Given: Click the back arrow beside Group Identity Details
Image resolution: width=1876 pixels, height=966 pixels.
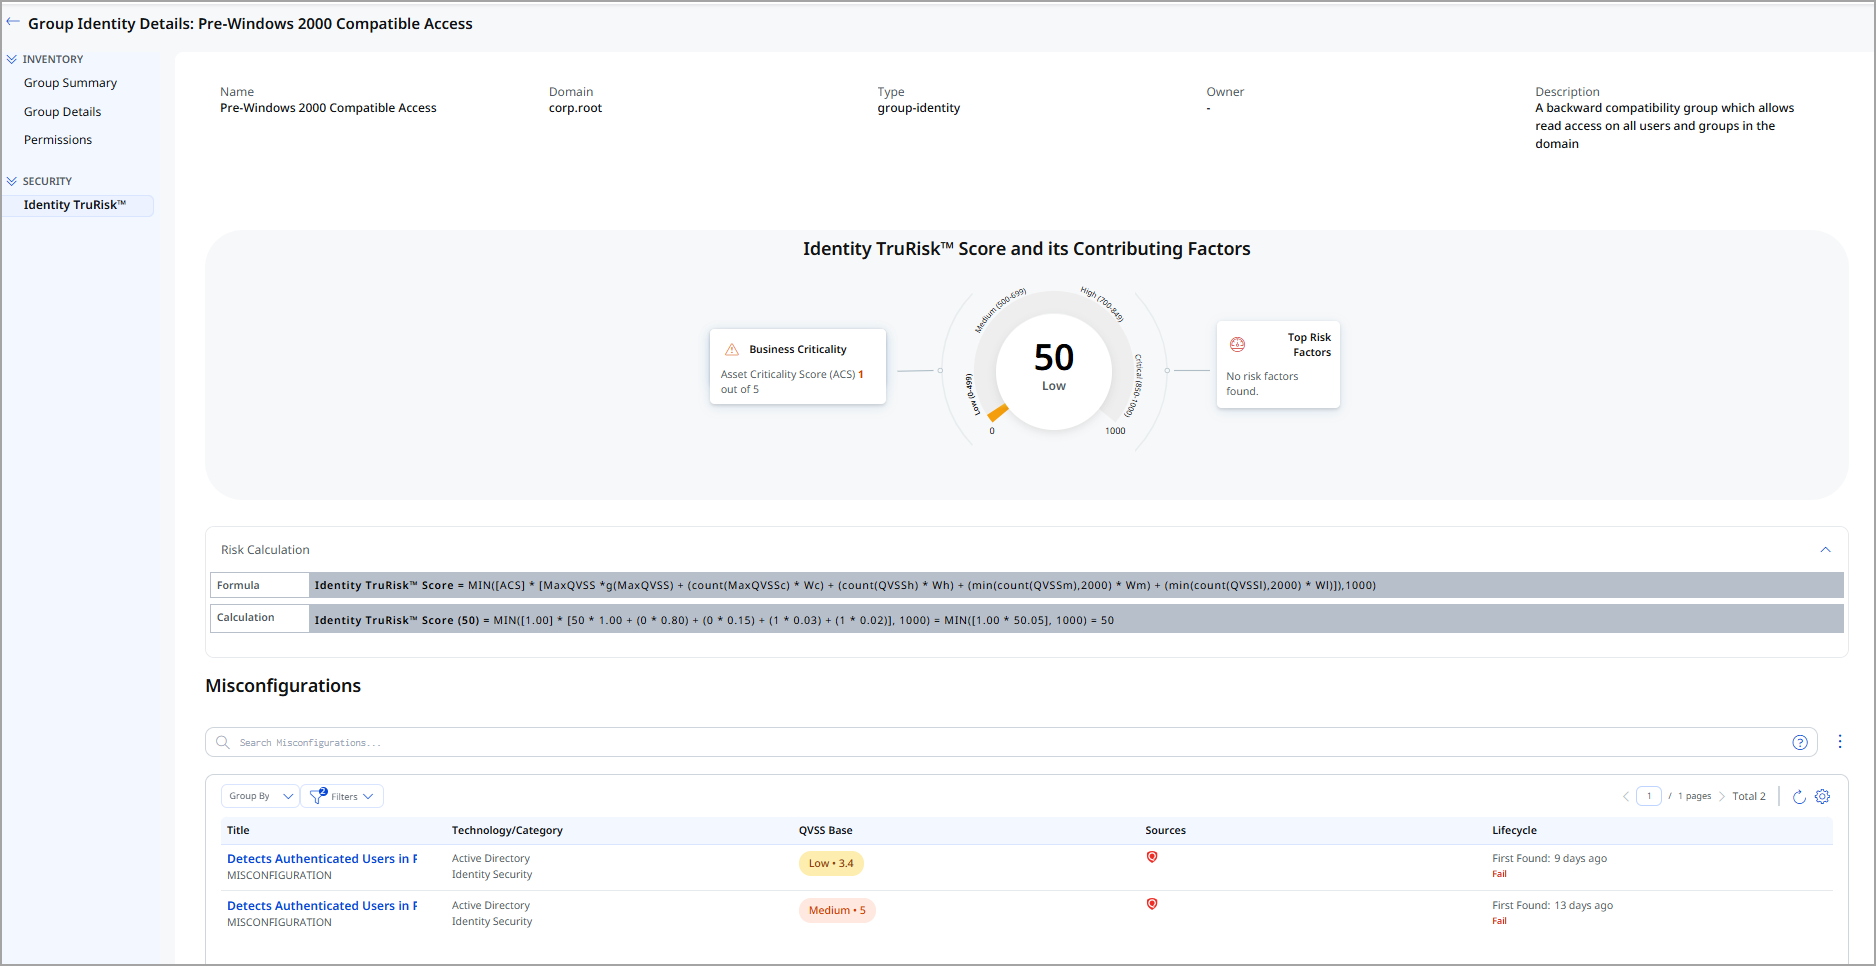Looking at the screenshot, I should coord(13,22).
